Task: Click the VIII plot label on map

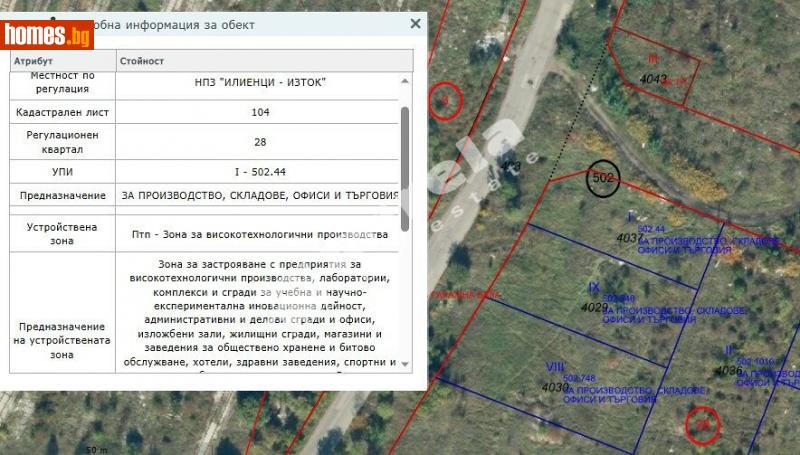Action: (x=555, y=367)
